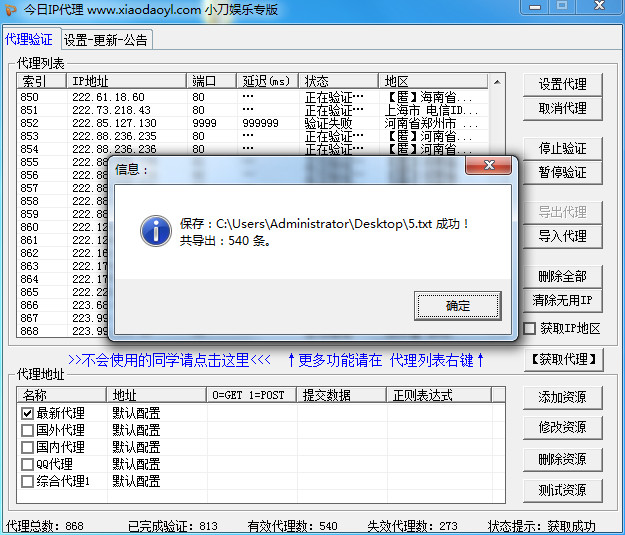Uncheck the 最新代理 checkbox

[x=28, y=413]
